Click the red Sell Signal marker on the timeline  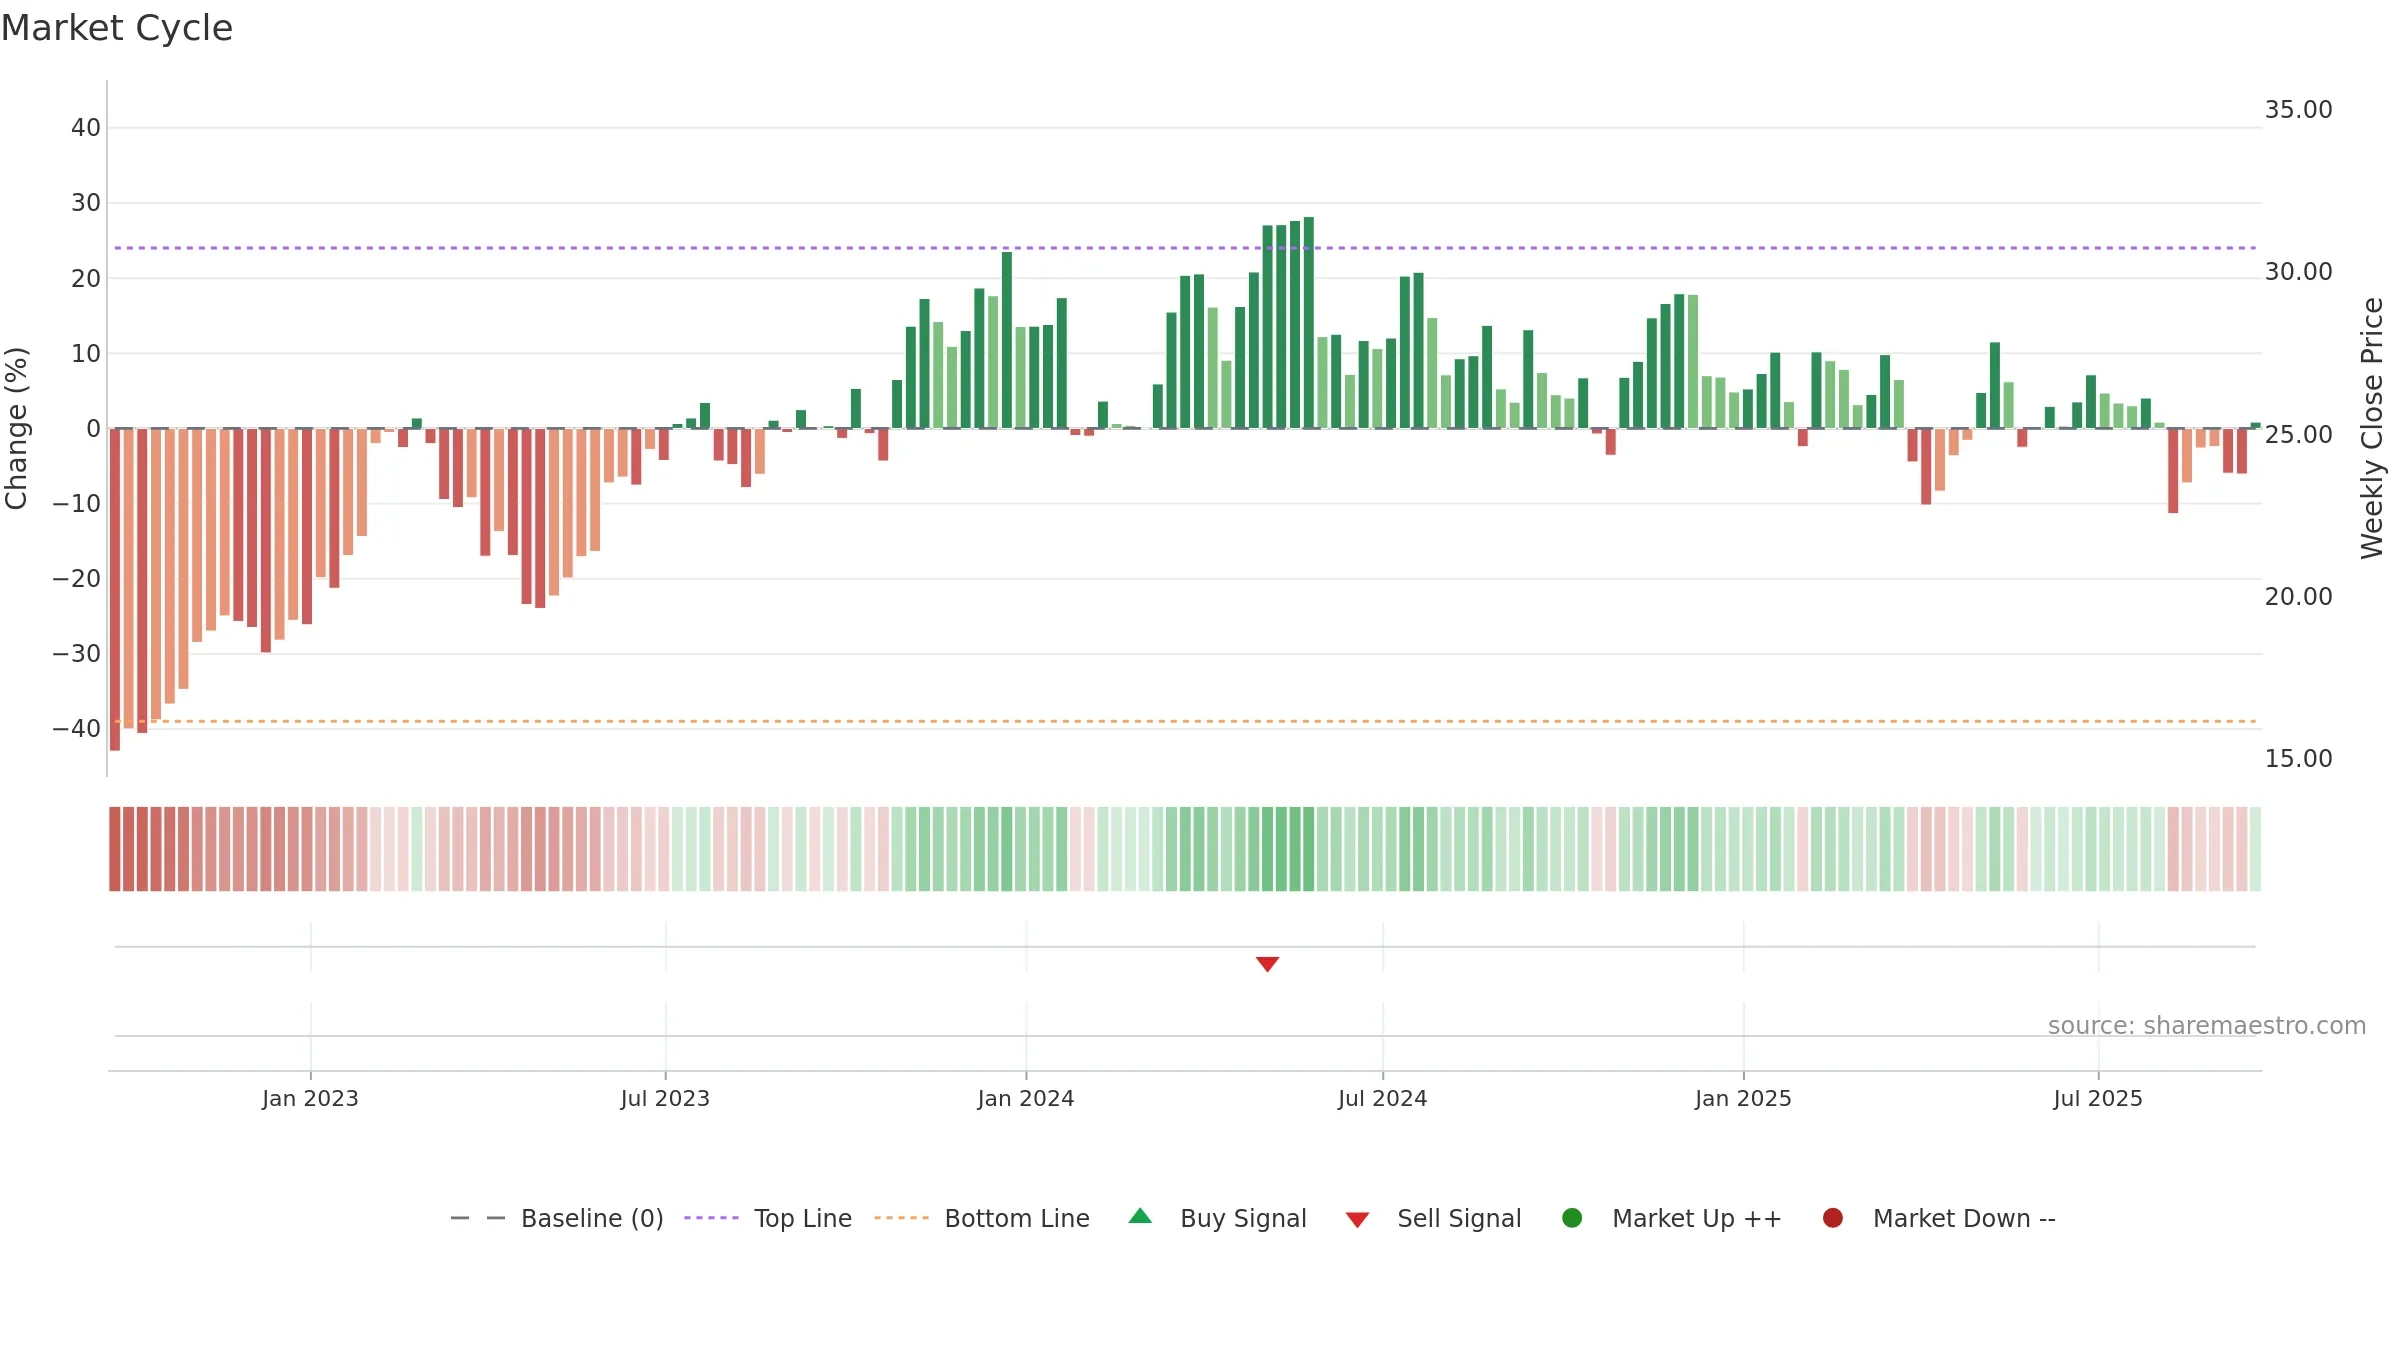(1267, 964)
